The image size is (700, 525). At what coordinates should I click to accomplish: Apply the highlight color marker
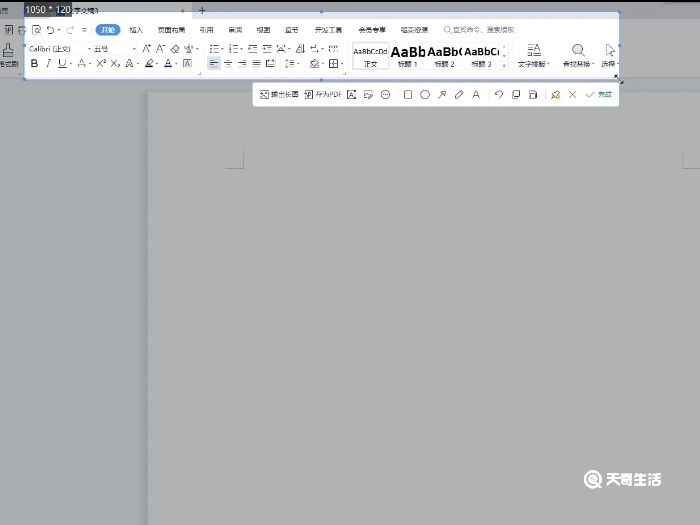[149, 63]
